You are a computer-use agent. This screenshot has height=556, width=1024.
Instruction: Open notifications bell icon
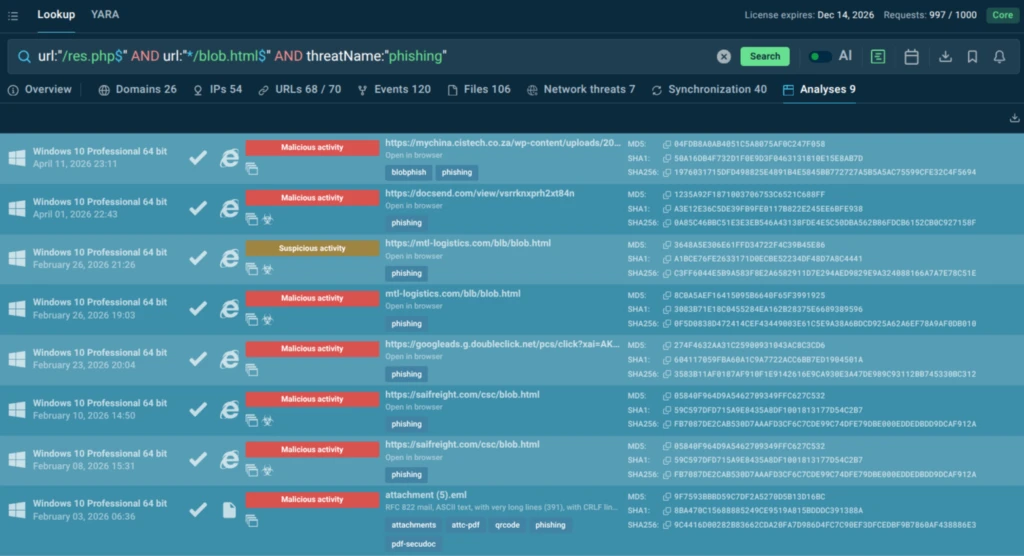pos(999,57)
